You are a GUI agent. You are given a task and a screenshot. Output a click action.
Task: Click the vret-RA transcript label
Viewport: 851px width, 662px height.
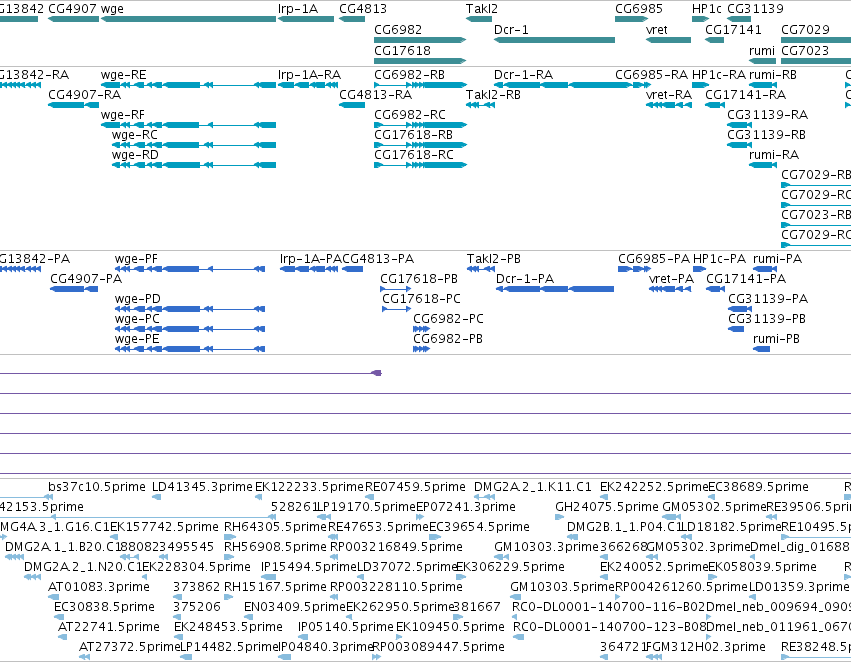669,95
